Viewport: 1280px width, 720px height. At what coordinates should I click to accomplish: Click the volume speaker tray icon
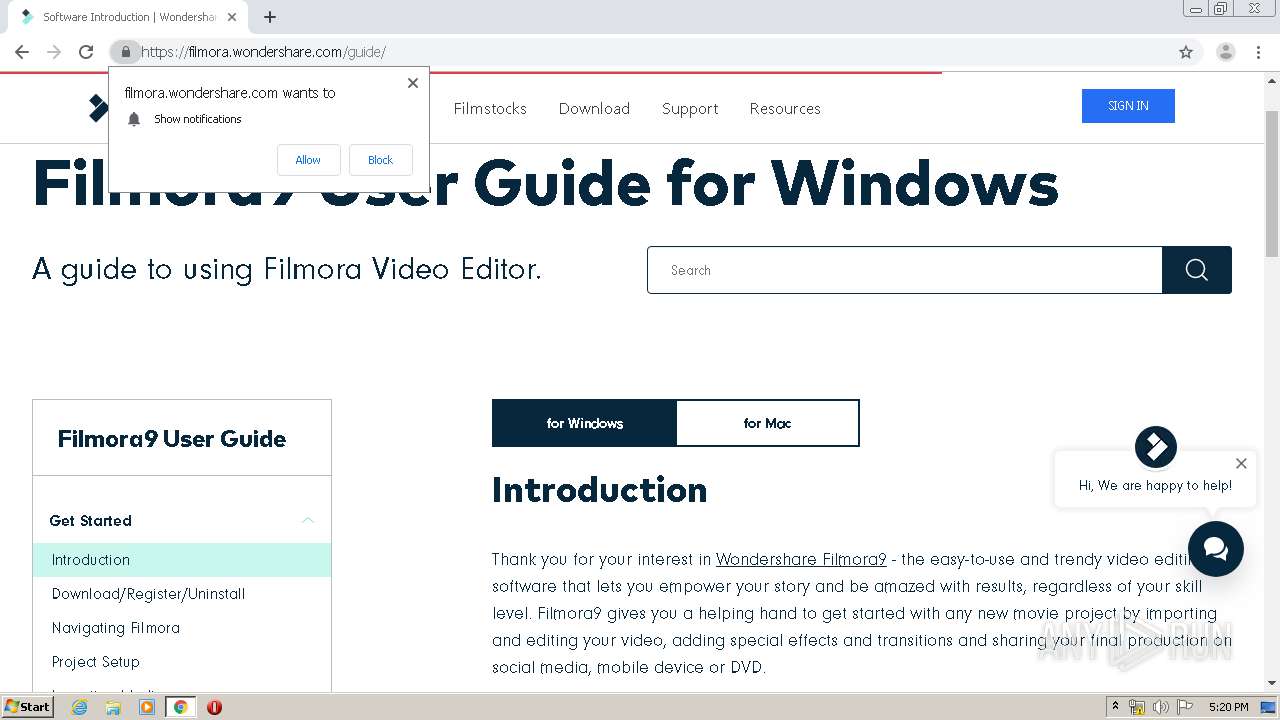1161,707
